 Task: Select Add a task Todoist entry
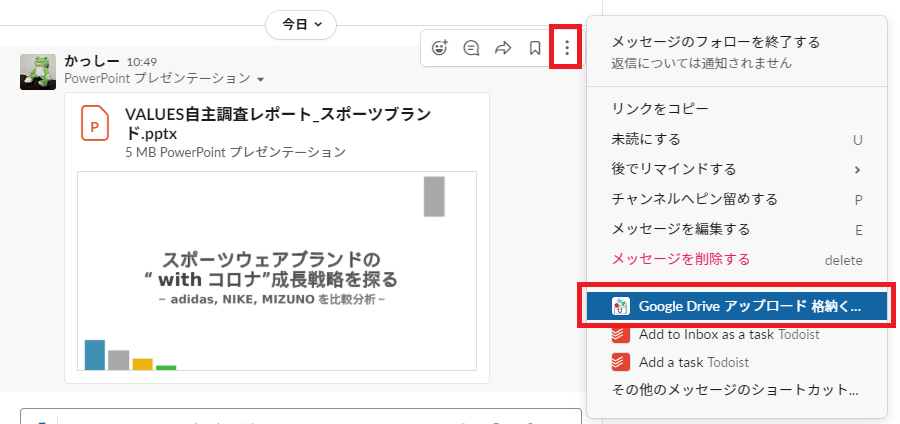coord(737,363)
